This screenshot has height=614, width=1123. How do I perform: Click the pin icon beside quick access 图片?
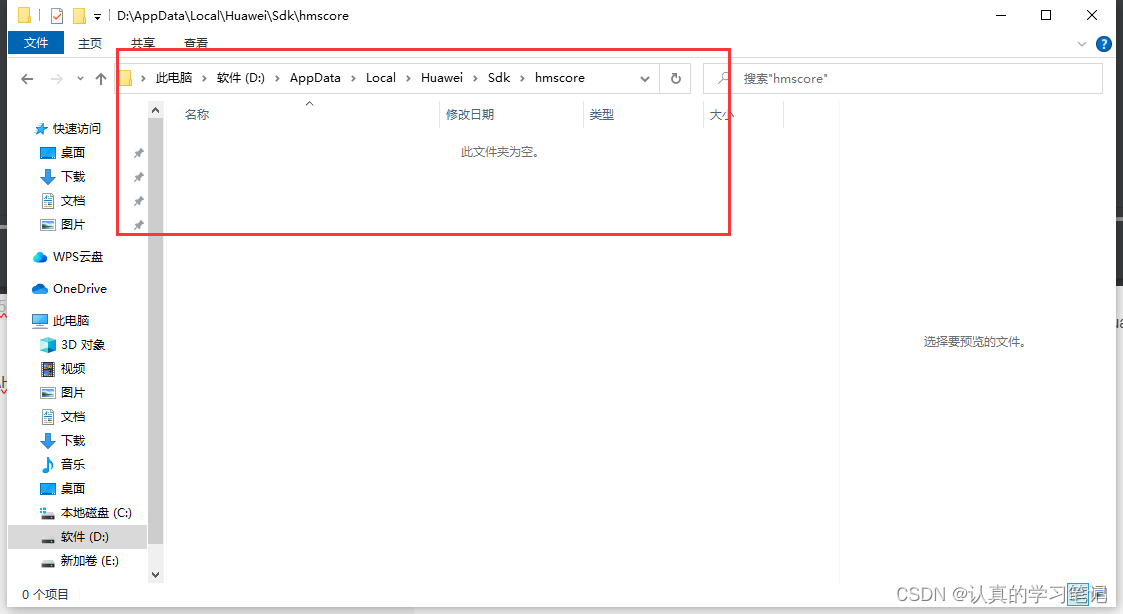(x=139, y=225)
